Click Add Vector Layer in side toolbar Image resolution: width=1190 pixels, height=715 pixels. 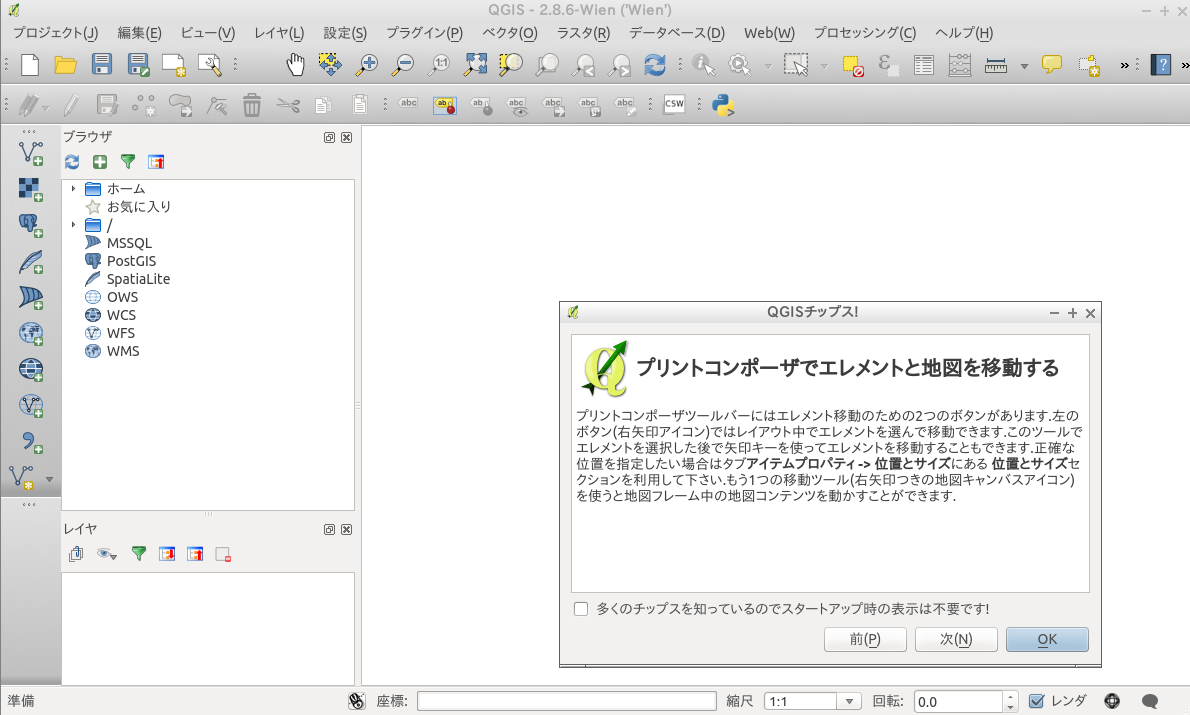(x=30, y=153)
